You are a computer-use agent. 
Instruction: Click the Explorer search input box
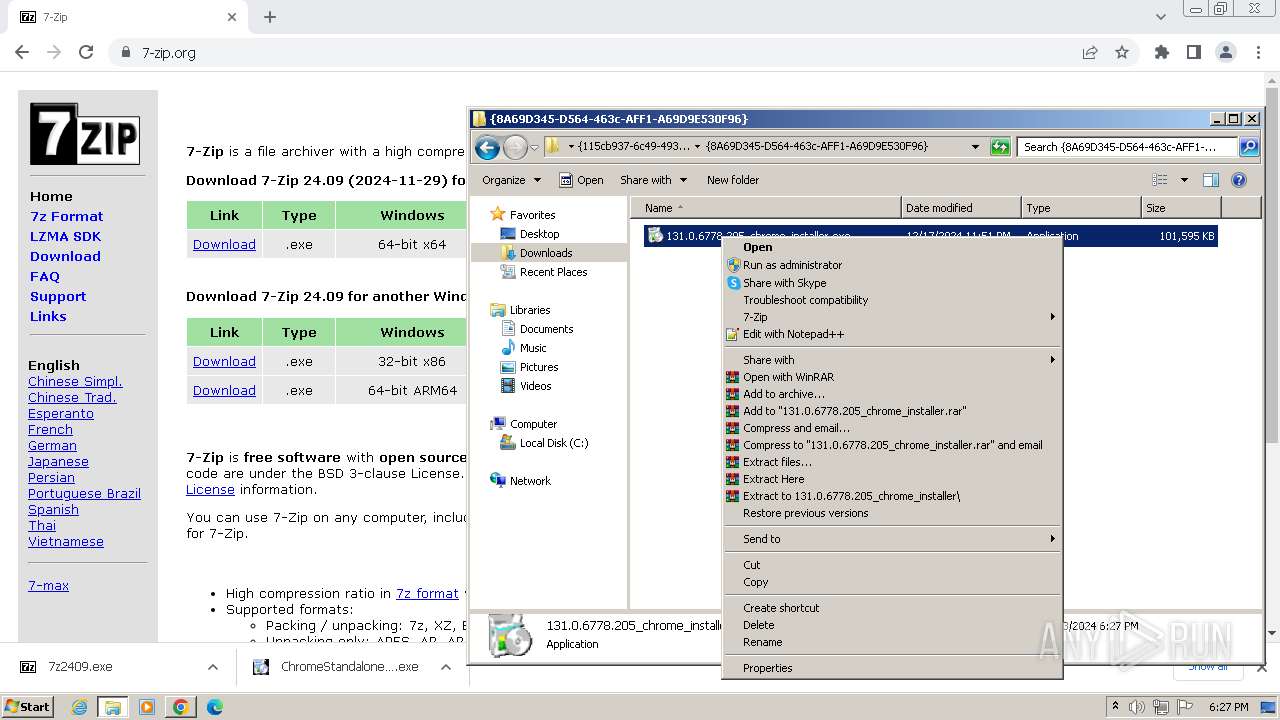(x=1128, y=147)
